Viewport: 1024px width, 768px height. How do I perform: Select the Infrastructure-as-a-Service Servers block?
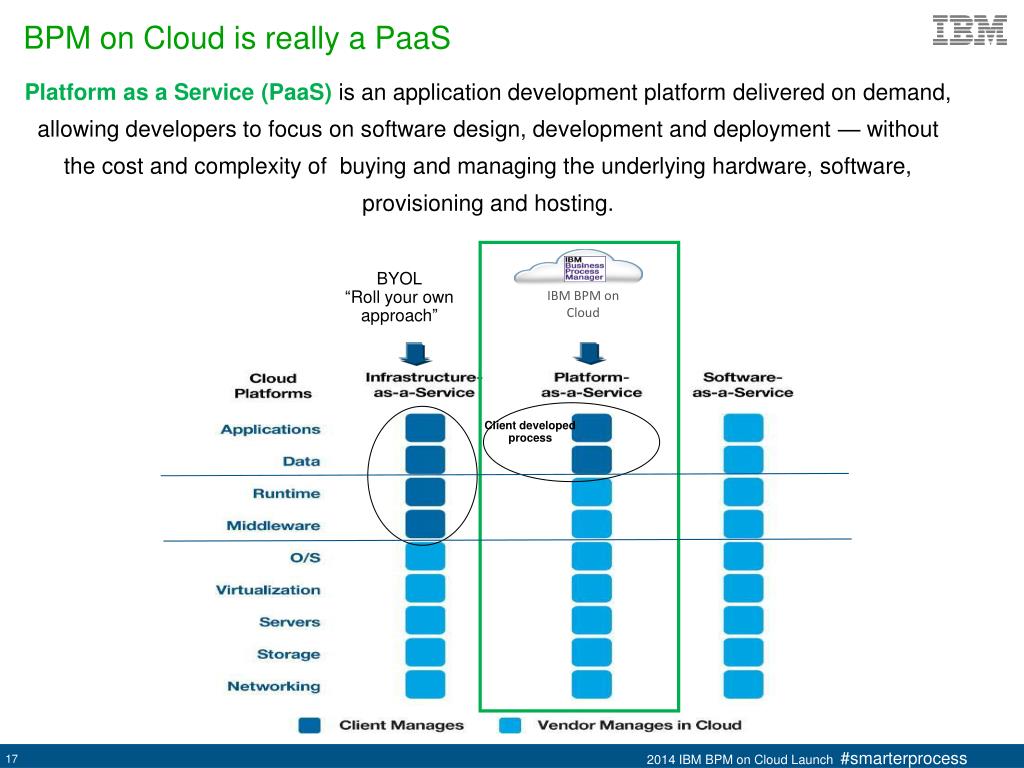425,620
